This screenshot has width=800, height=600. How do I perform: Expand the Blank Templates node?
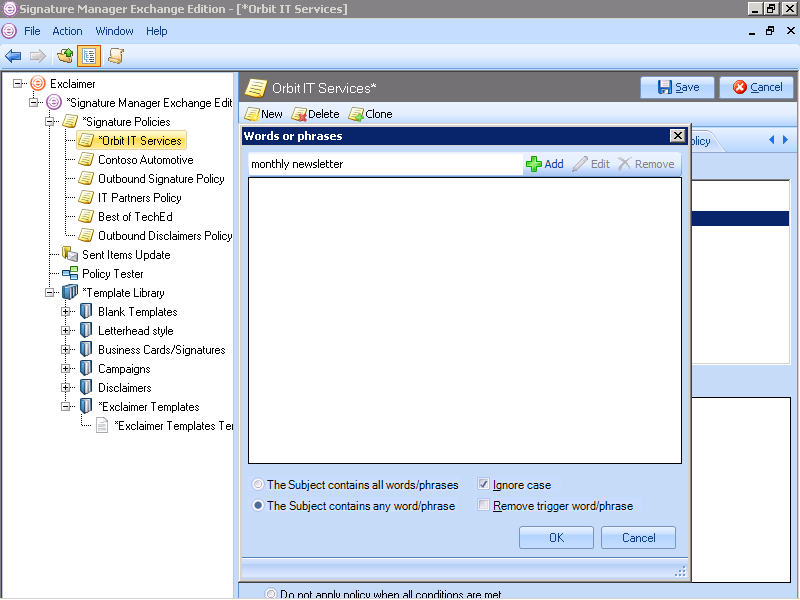(x=65, y=311)
